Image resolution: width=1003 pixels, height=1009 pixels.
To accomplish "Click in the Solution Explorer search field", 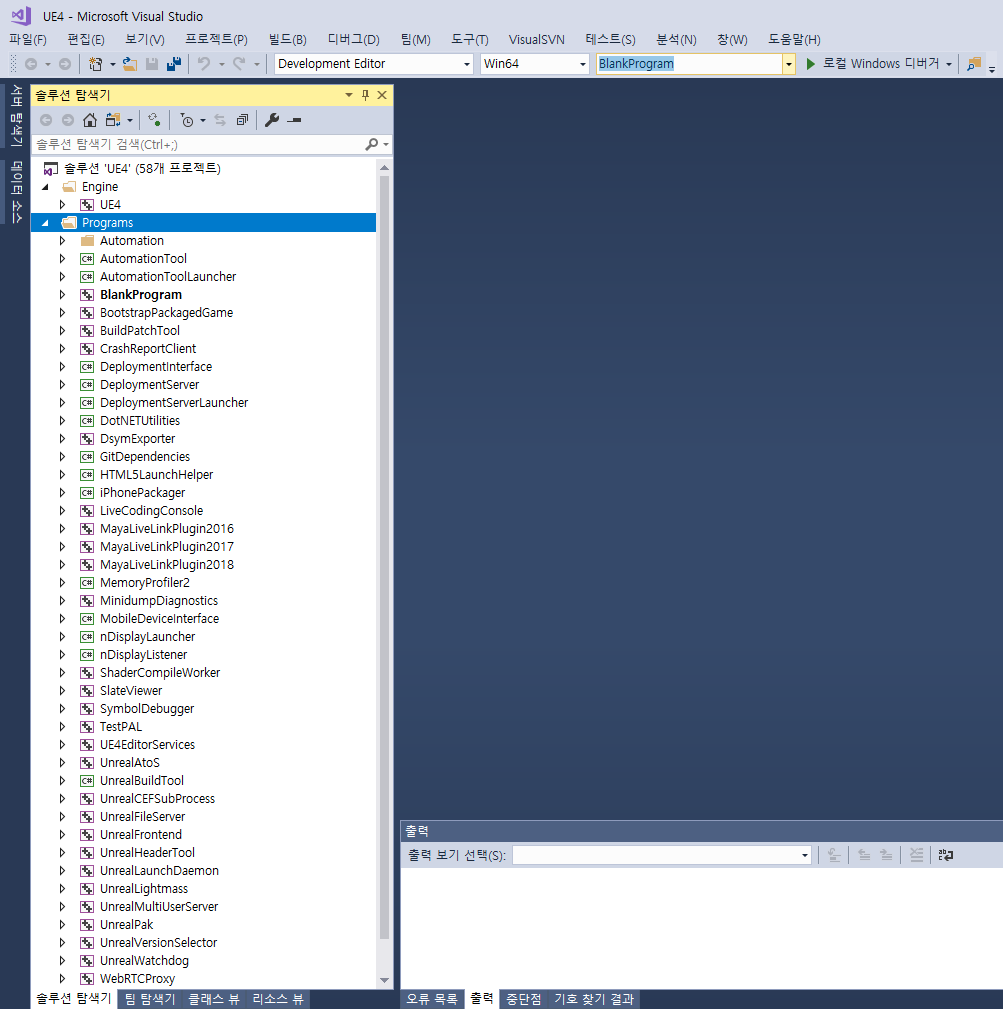I will tap(198, 145).
